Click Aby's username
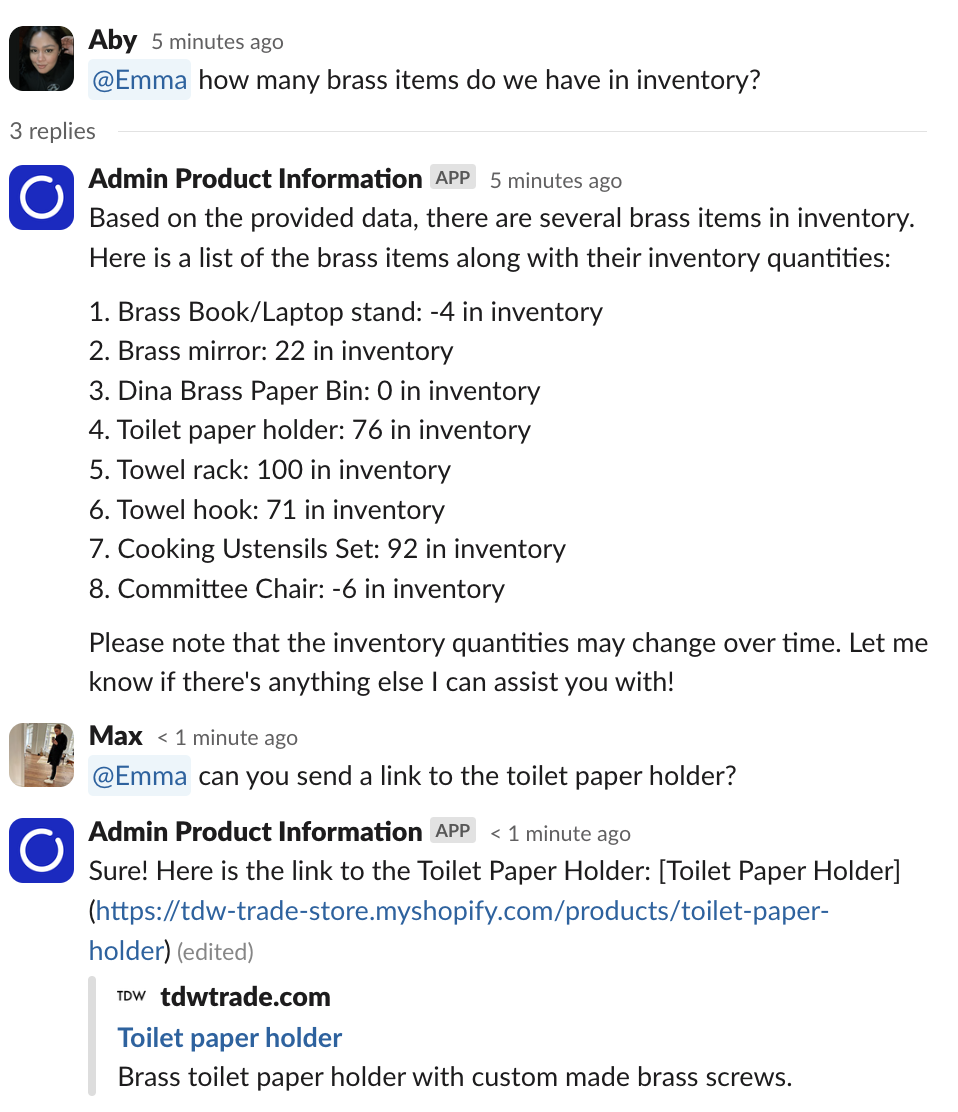Image resolution: width=958 pixels, height=1112 pixels. click(113, 39)
